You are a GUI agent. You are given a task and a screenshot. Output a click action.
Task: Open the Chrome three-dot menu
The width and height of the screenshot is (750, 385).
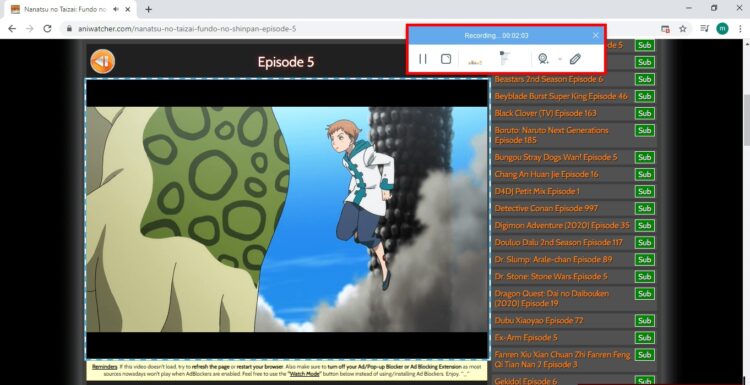coord(740,29)
